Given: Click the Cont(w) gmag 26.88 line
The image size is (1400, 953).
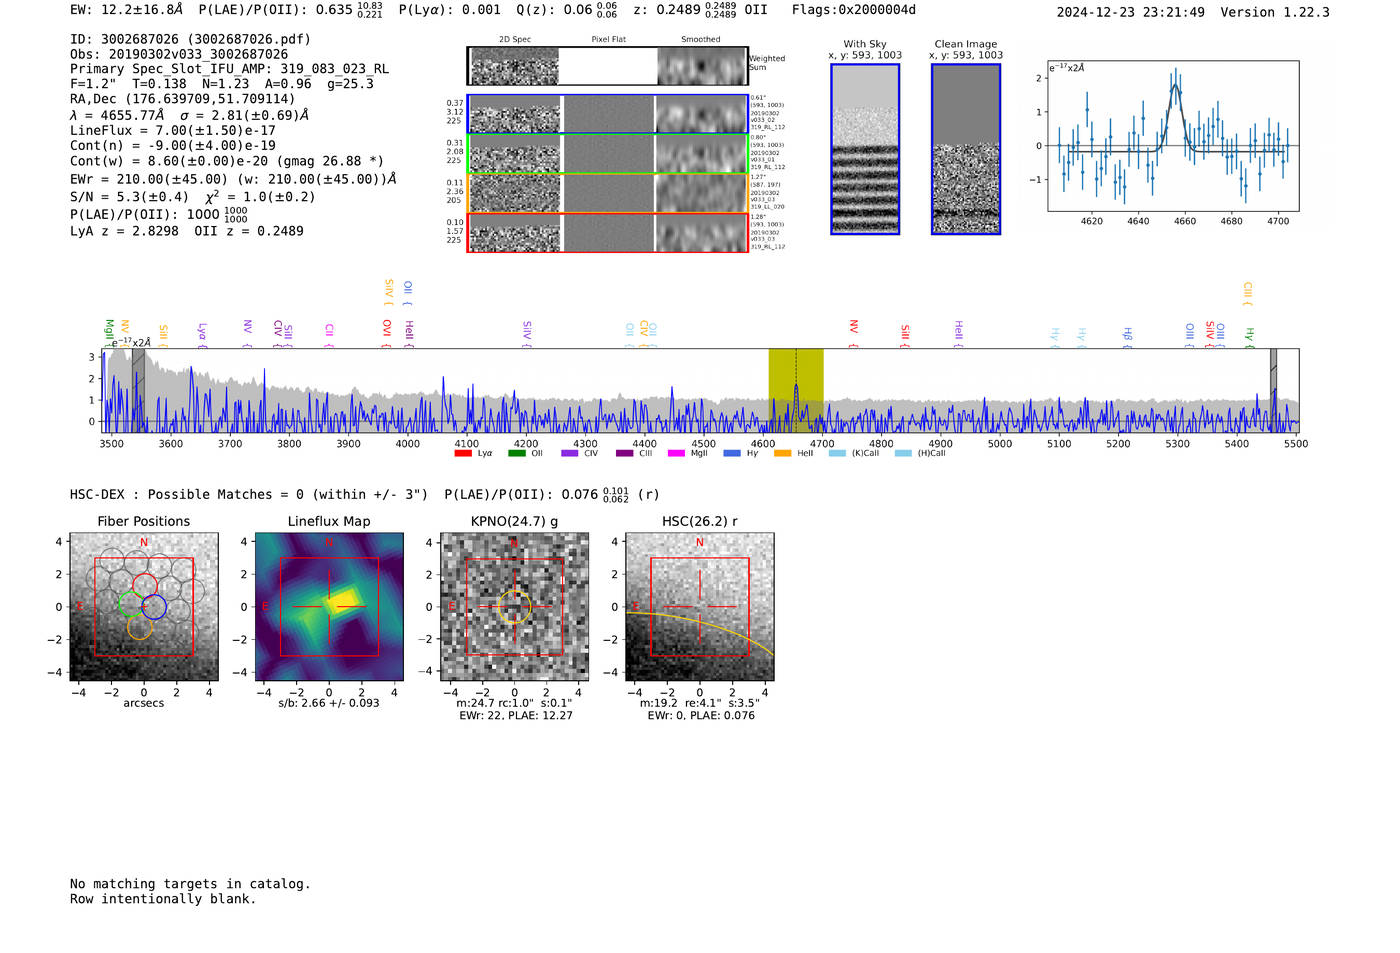Looking at the screenshot, I should click(227, 161).
